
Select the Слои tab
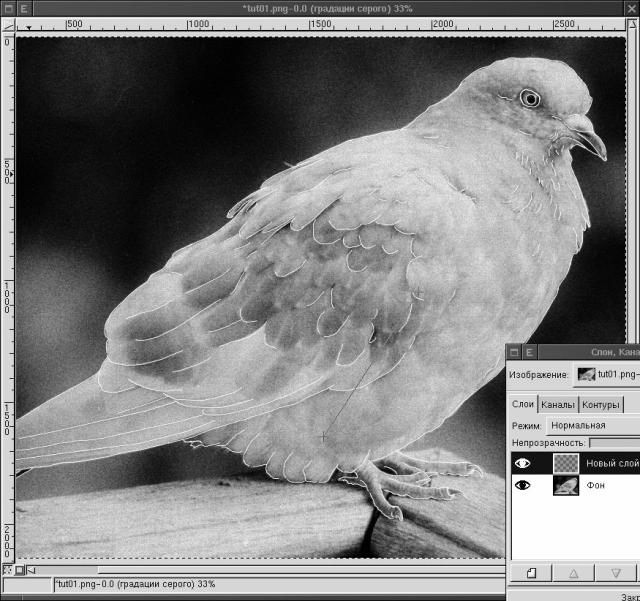(523, 404)
